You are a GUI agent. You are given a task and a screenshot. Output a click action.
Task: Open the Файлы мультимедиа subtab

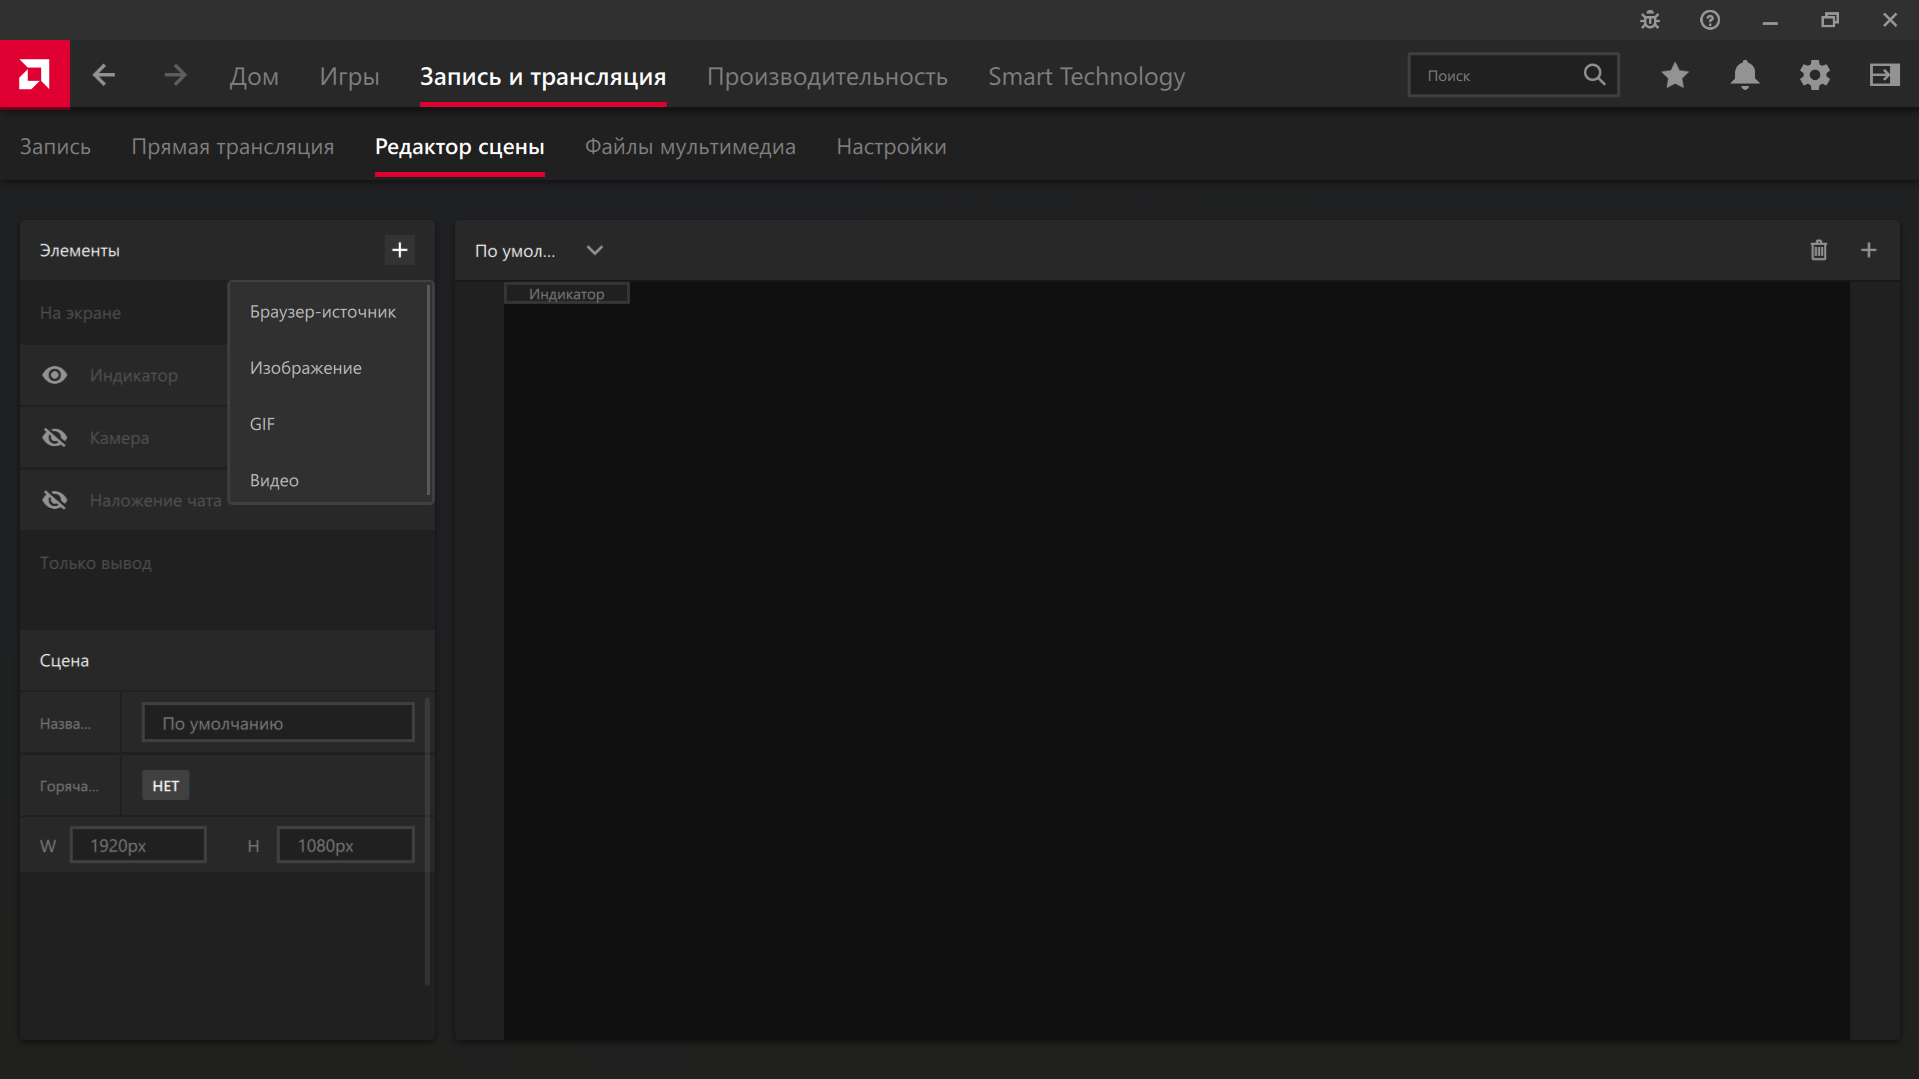pyautogui.click(x=690, y=146)
